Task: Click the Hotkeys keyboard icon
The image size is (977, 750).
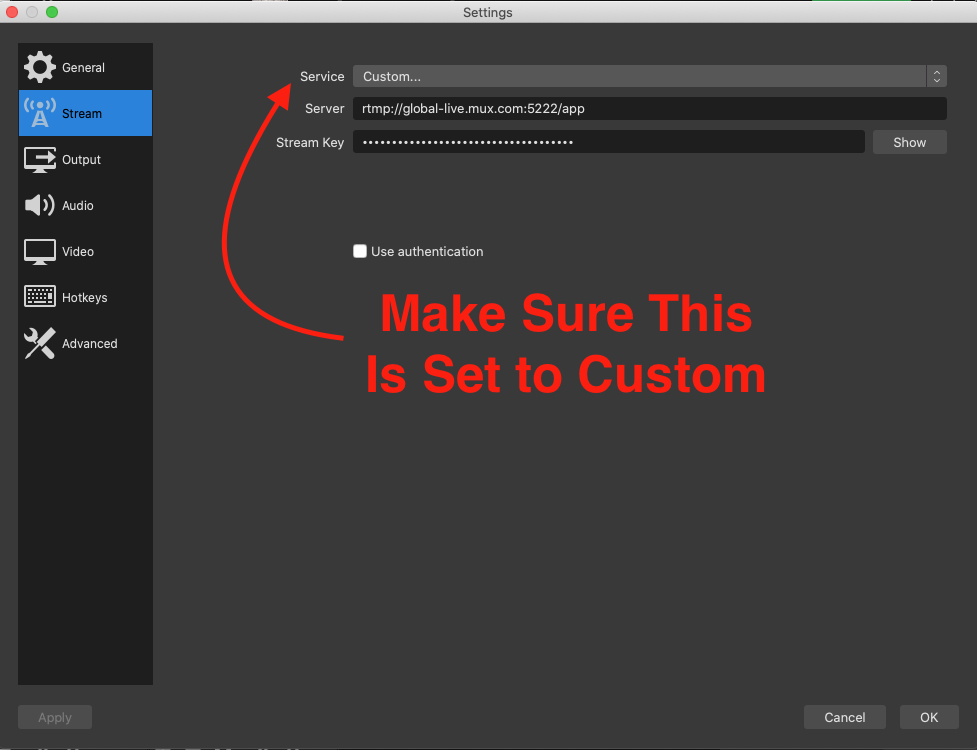Action: click(40, 297)
